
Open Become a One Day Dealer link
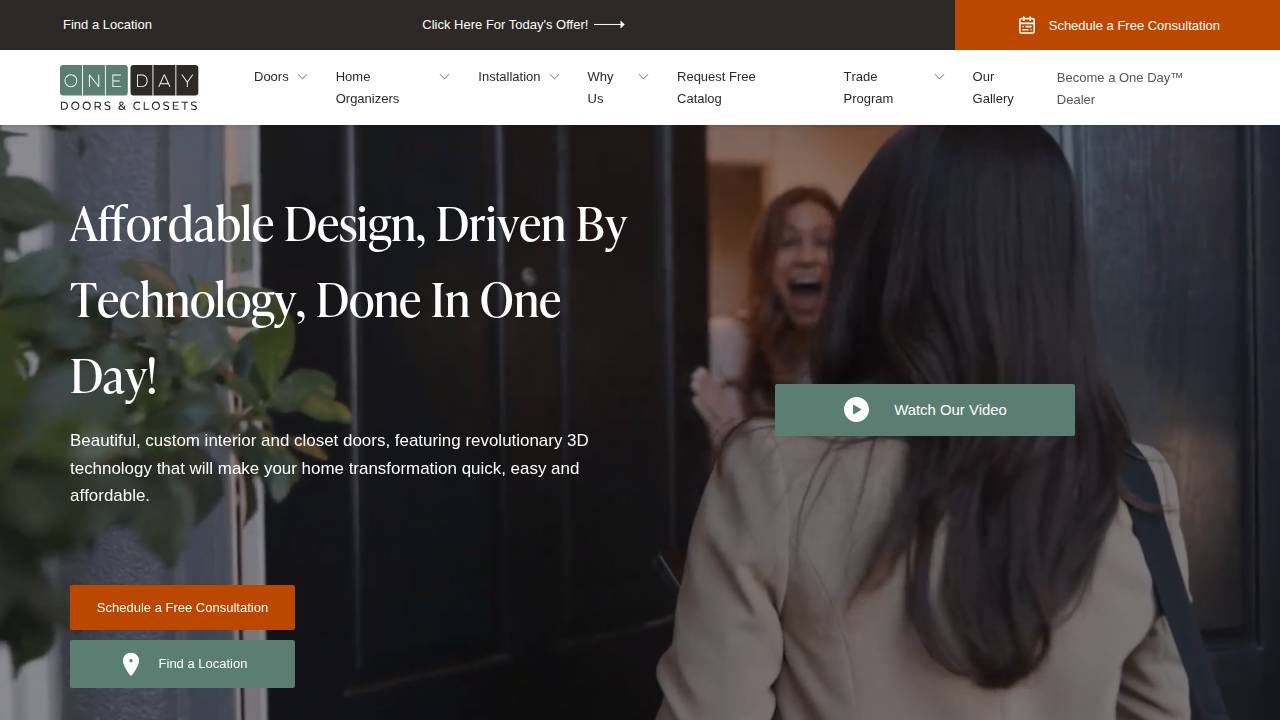[1119, 88]
